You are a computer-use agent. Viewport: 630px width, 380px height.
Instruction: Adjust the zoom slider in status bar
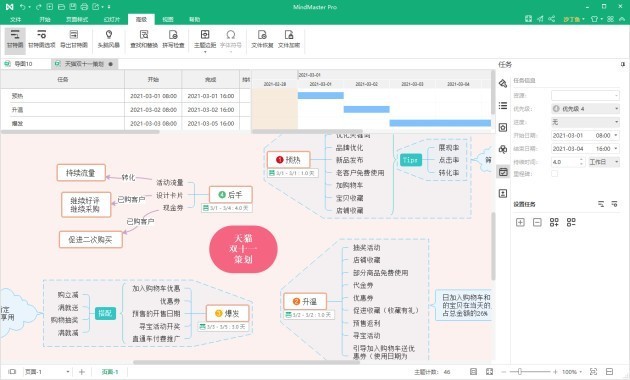pos(520,372)
